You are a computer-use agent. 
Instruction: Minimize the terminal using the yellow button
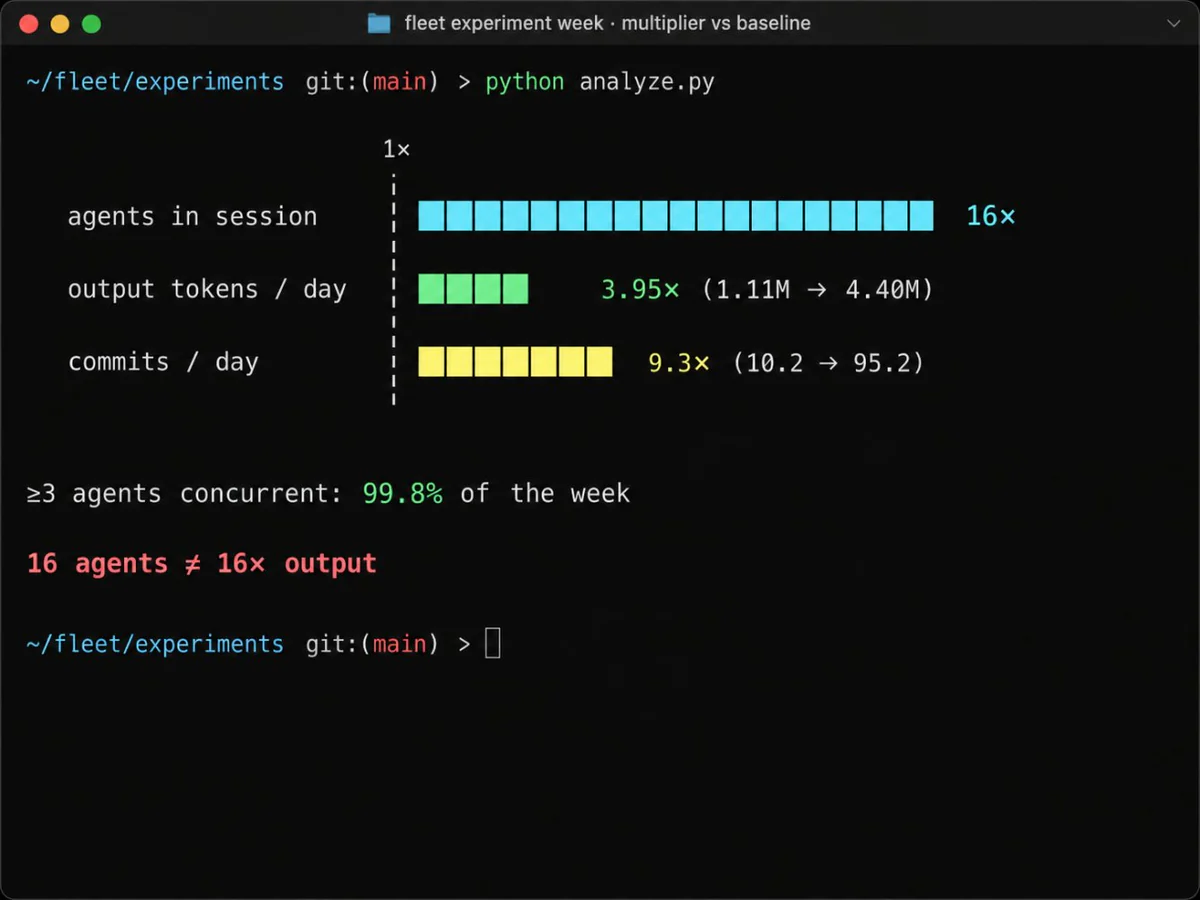(x=60, y=23)
